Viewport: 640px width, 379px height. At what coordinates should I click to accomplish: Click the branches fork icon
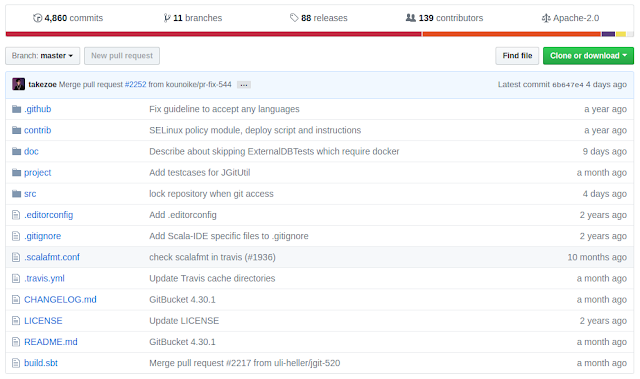[167, 18]
